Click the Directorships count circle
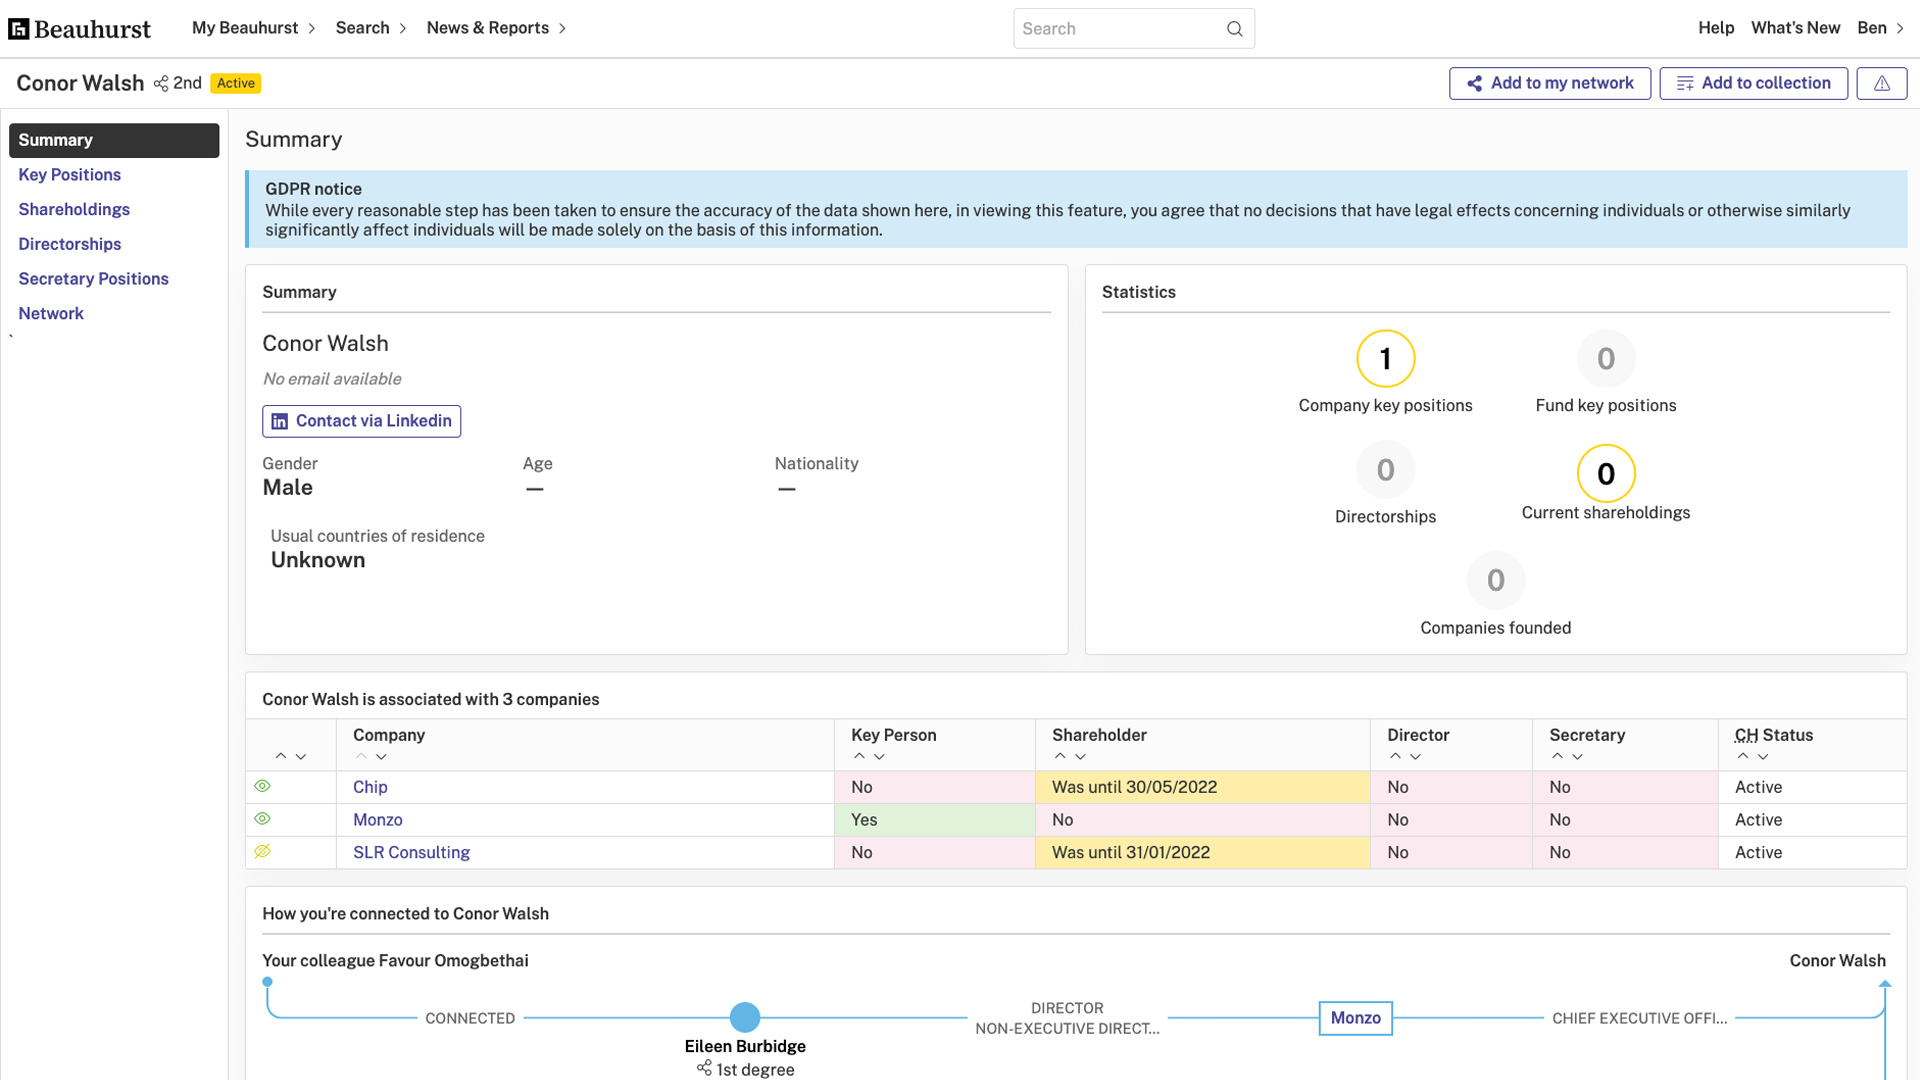The image size is (1920, 1080). click(x=1385, y=469)
